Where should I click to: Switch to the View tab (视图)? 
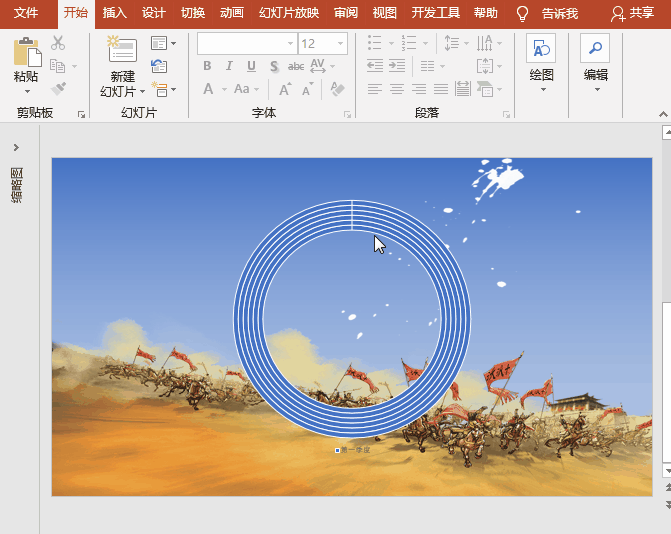pos(385,13)
